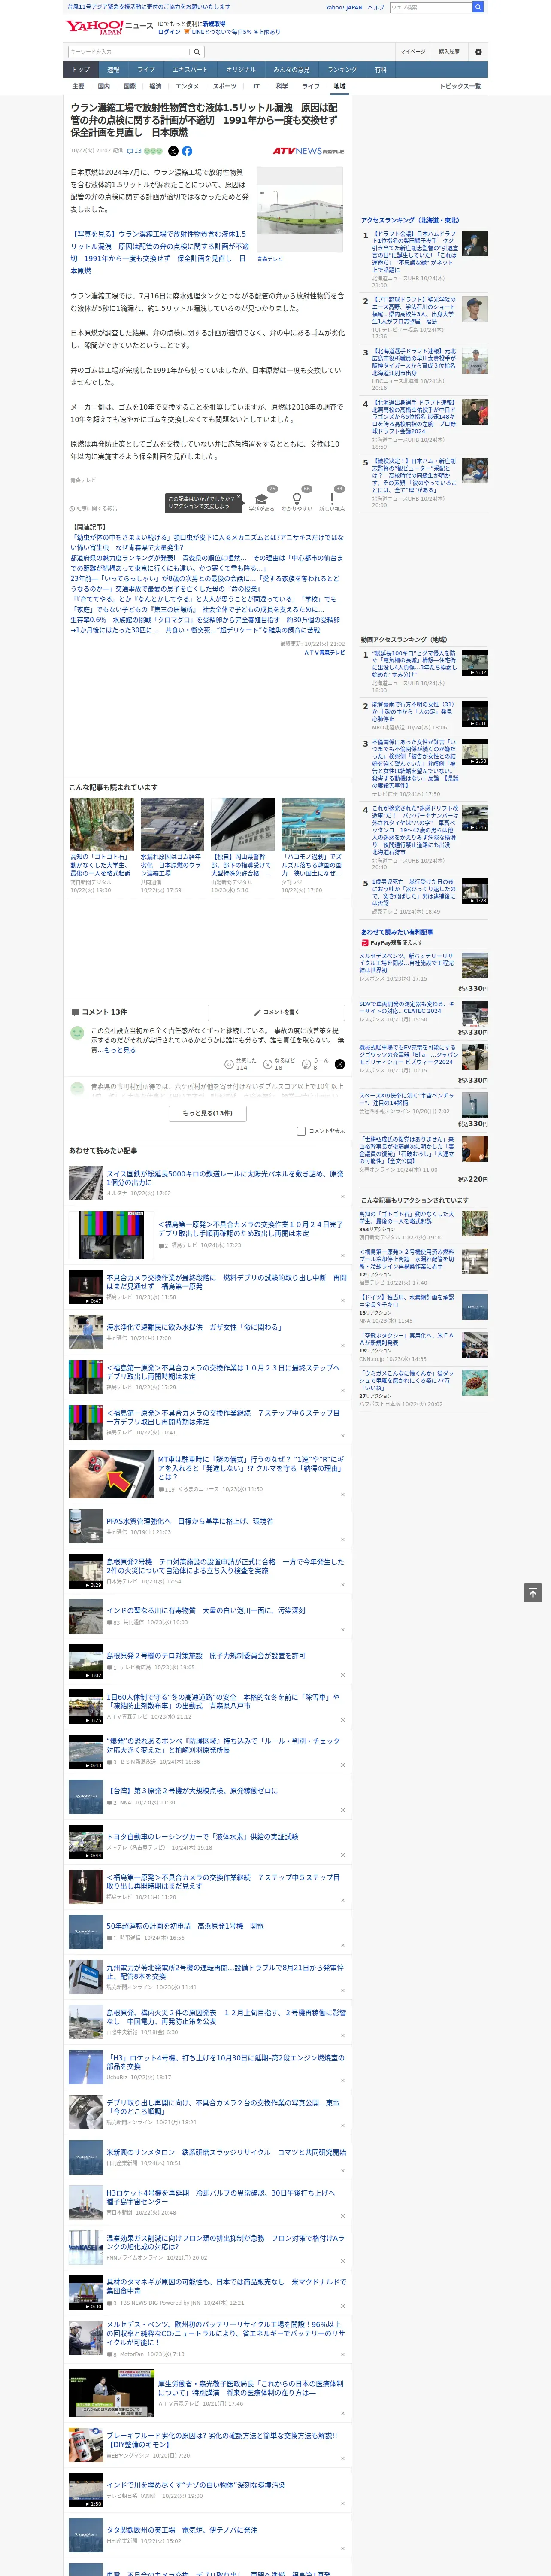Image resolution: width=551 pixels, height=2576 pixels.
Task: Open the H3ロケット4号機再延期 article
Action: coord(220,2196)
